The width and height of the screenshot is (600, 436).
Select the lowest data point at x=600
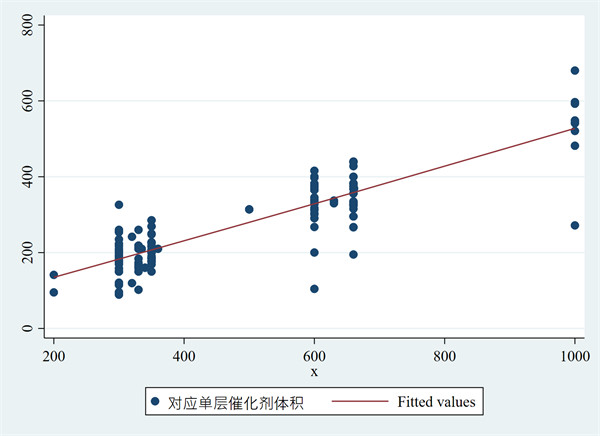point(314,289)
